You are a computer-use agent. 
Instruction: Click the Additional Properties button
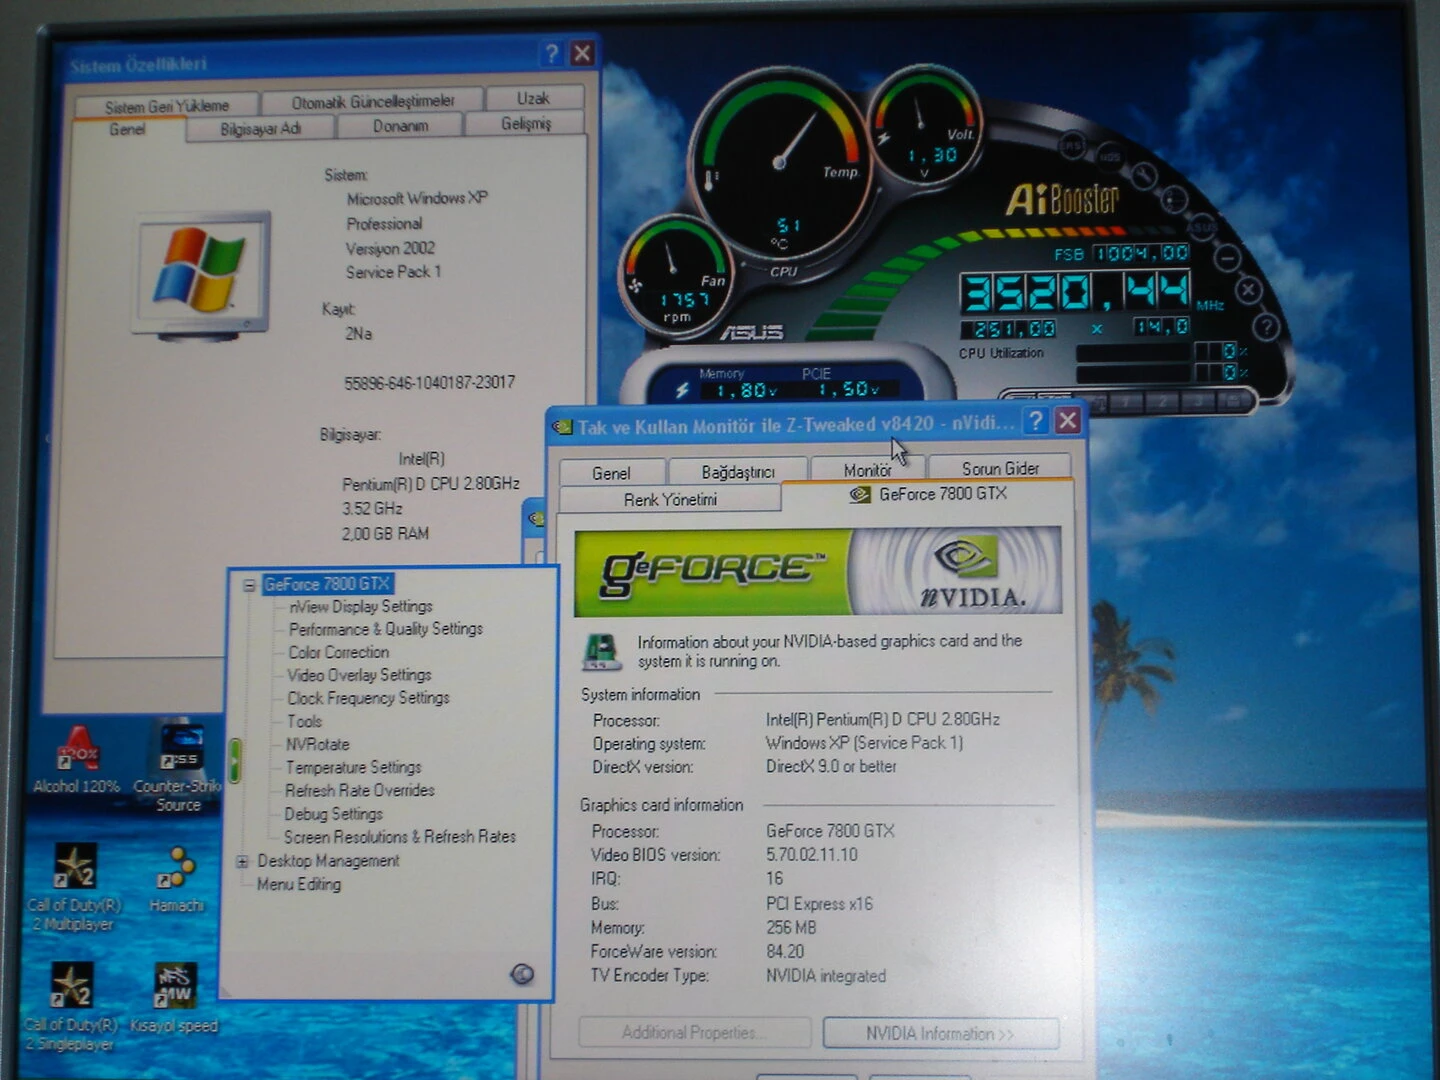pos(694,1032)
